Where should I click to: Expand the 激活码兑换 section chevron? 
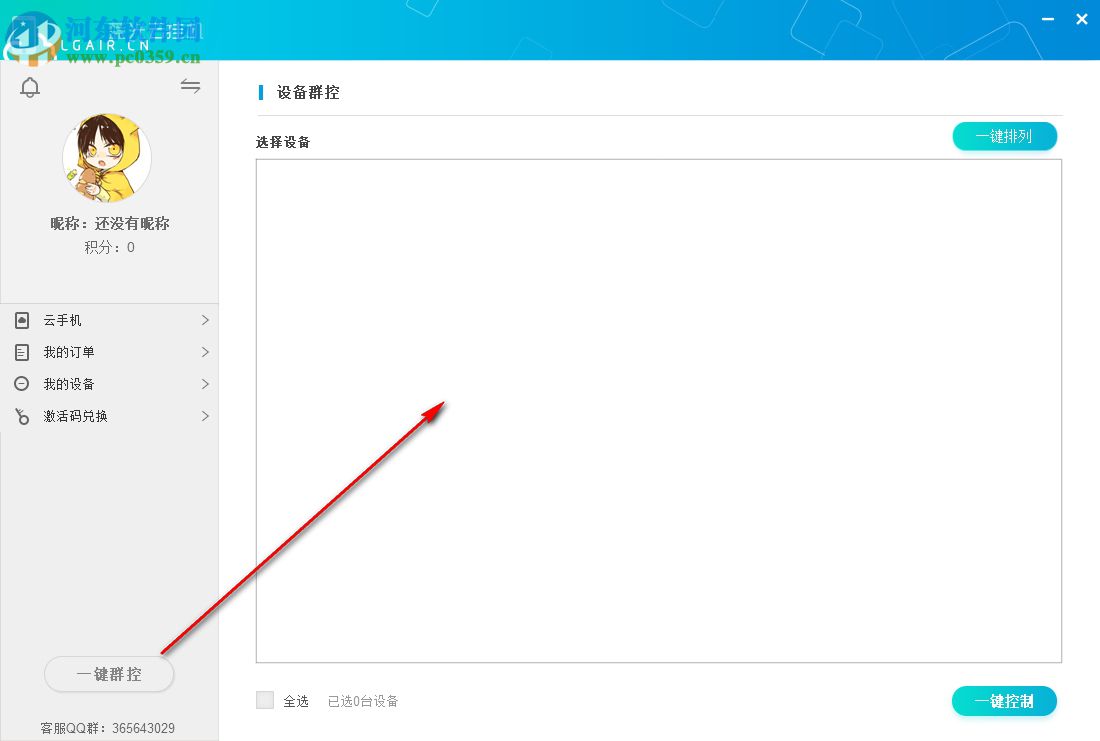205,416
